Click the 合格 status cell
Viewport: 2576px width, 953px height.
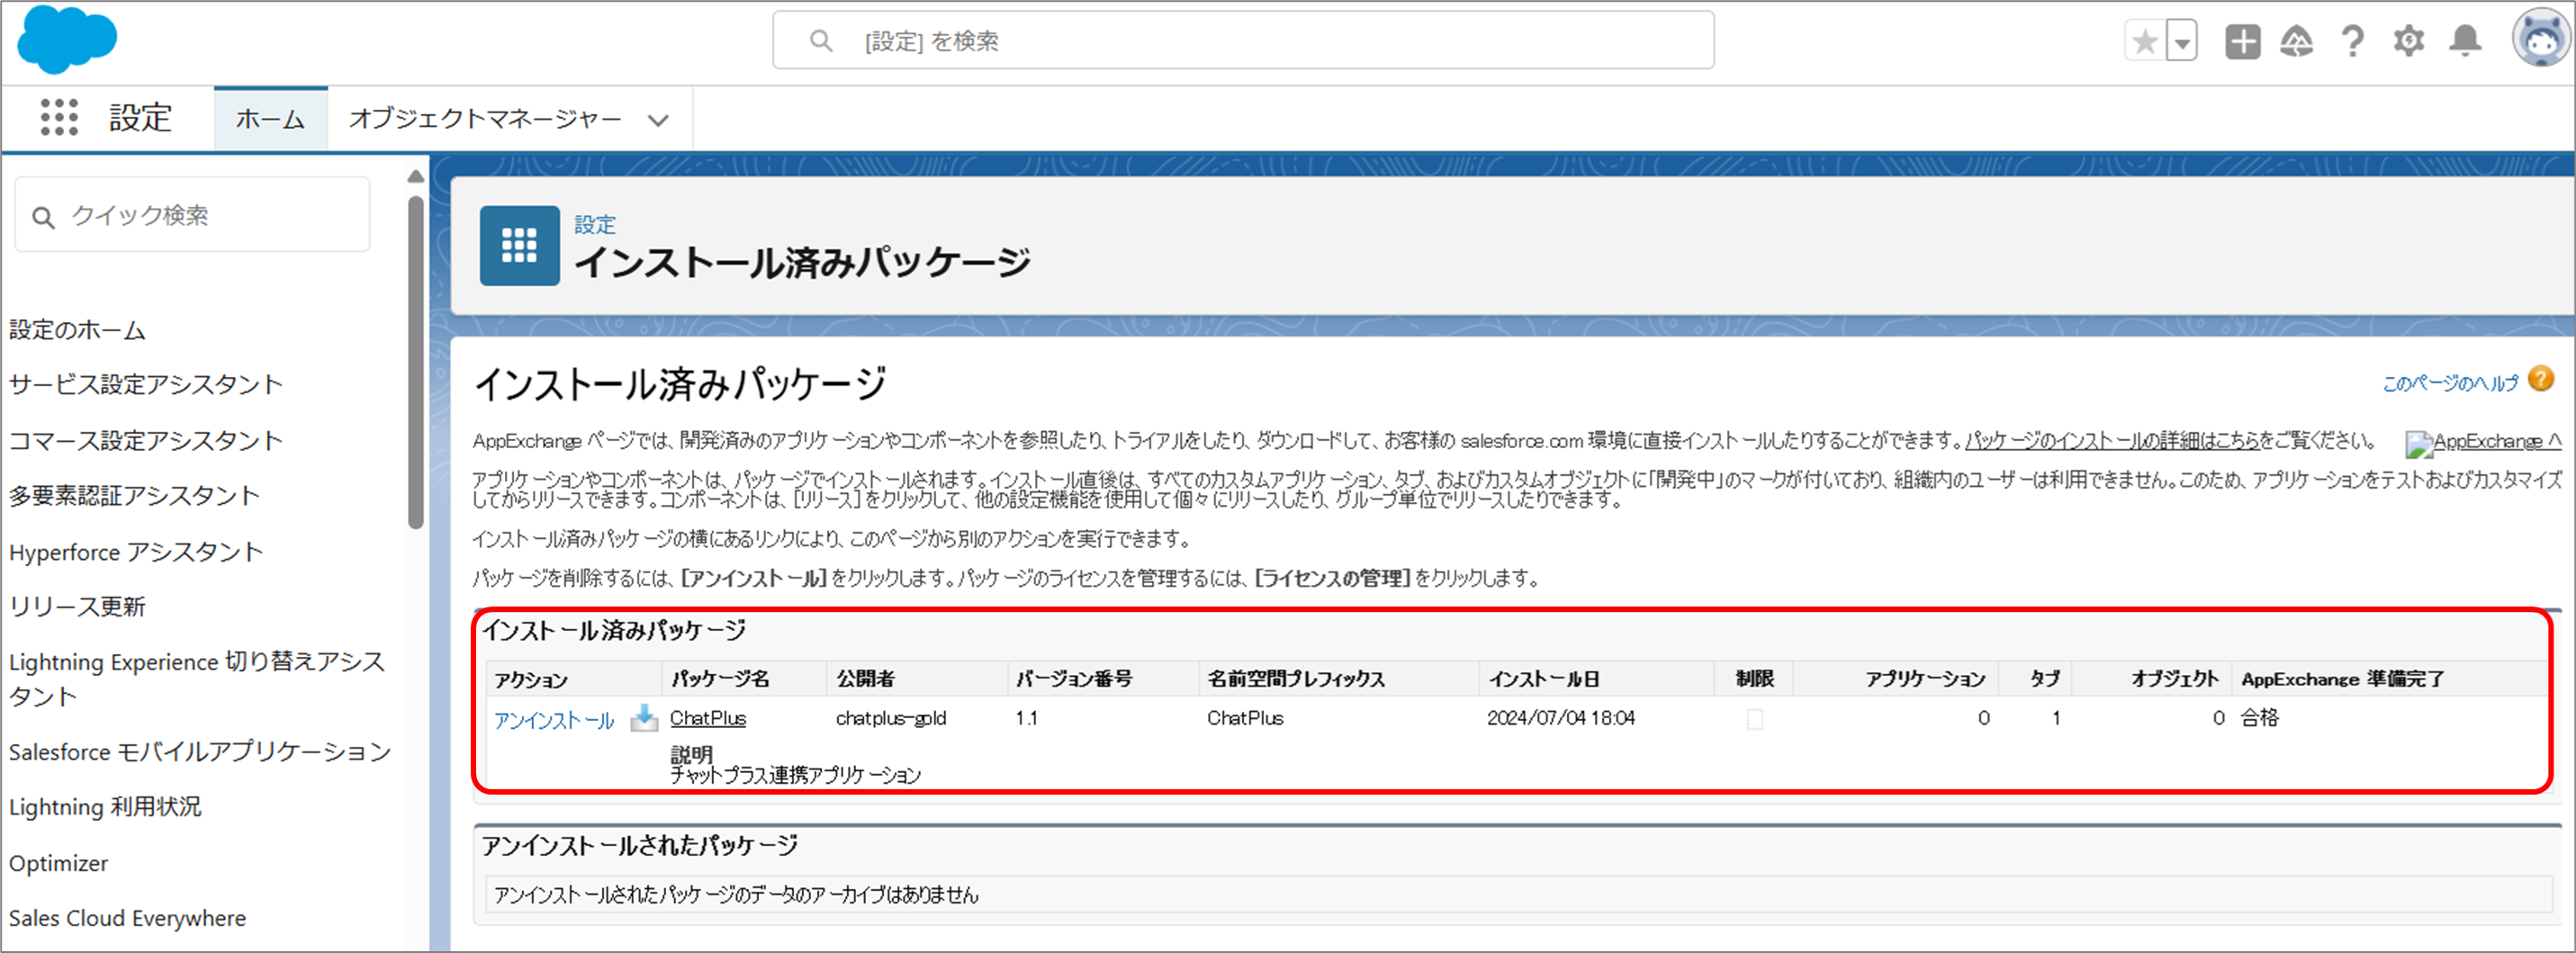pyautogui.click(x=2260, y=718)
